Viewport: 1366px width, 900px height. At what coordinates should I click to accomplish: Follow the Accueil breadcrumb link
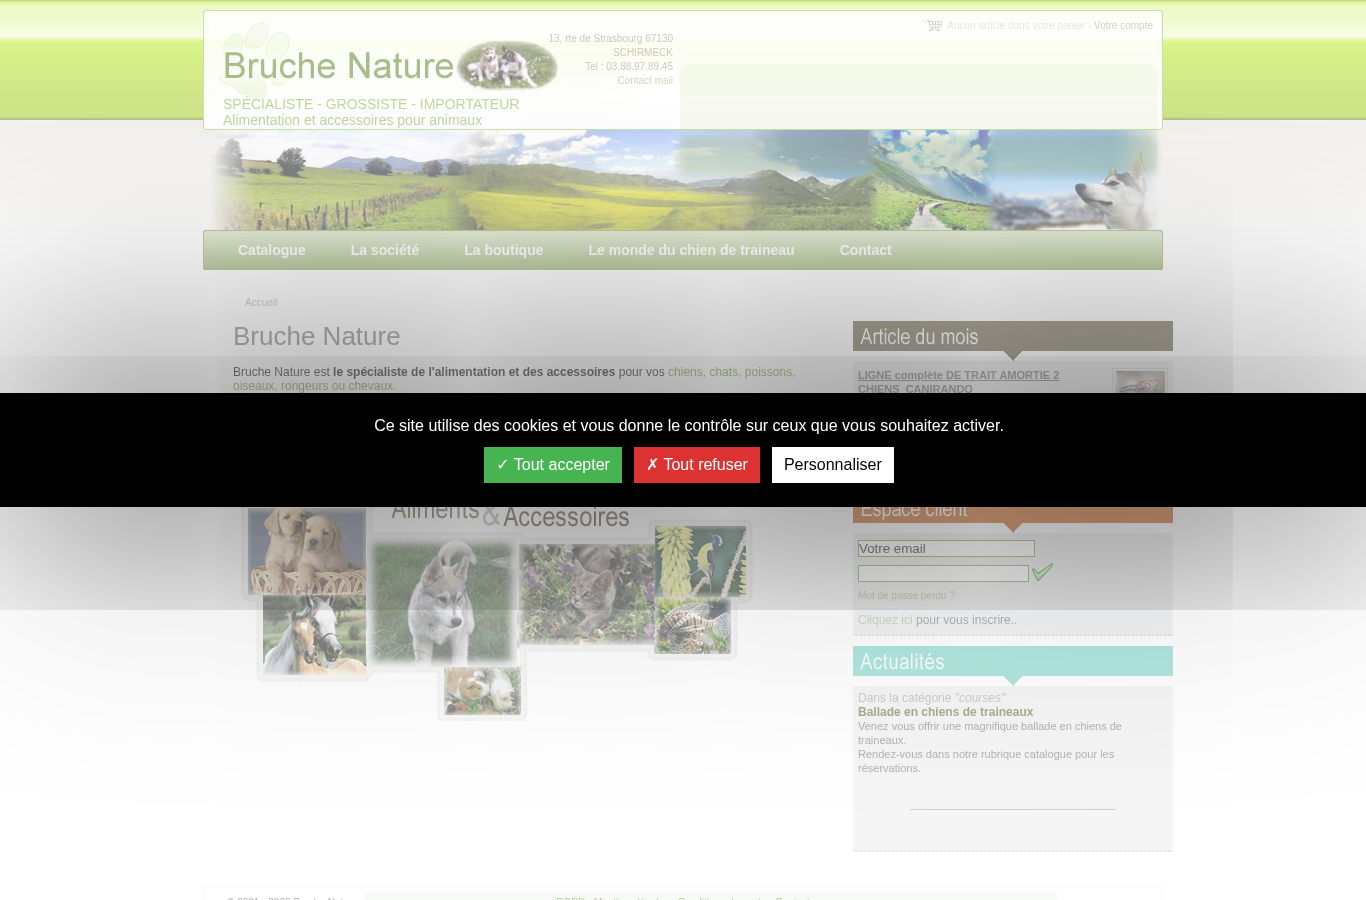point(261,302)
